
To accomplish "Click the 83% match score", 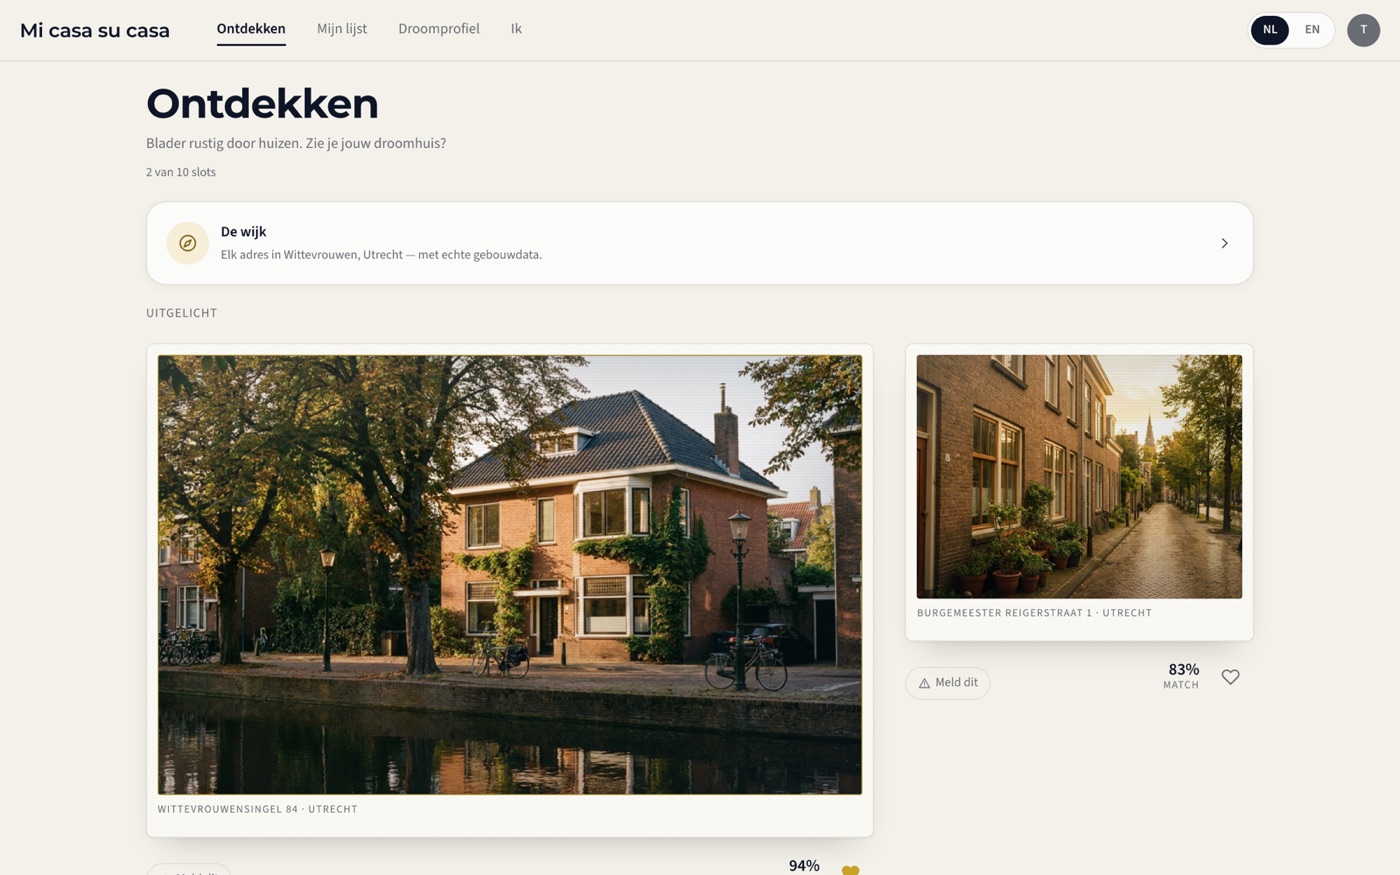I will [1182, 676].
